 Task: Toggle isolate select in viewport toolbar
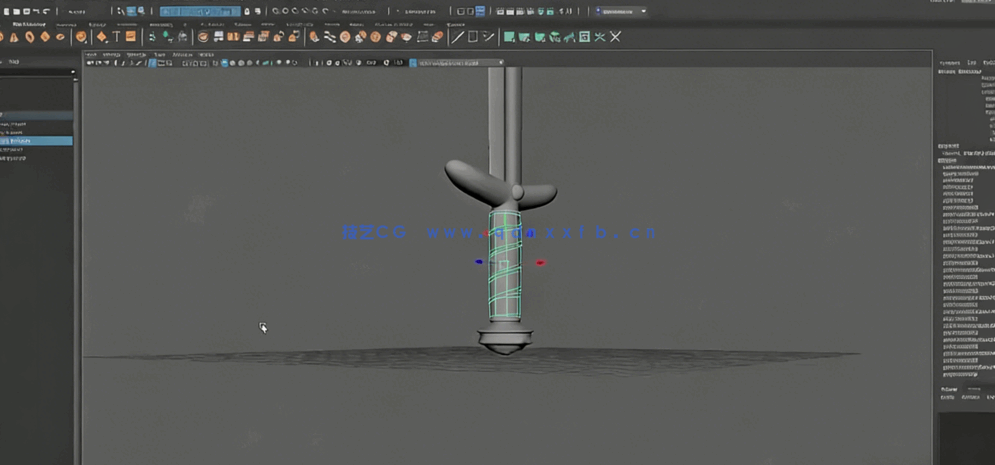[317, 63]
